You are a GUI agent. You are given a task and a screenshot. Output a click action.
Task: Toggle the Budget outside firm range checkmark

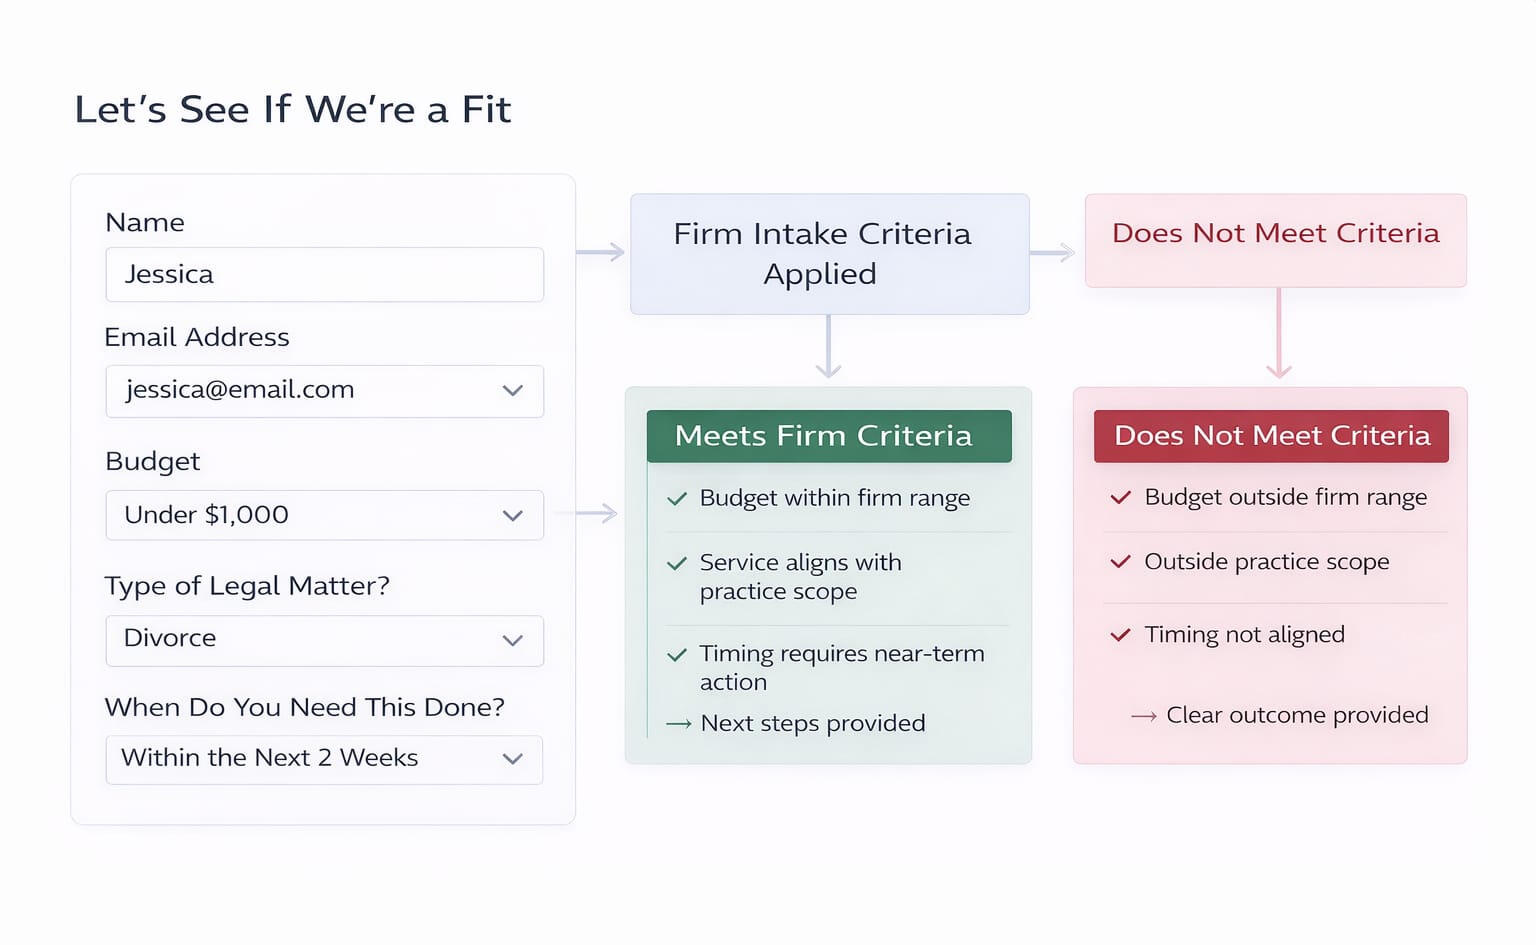coord(1121,497)
